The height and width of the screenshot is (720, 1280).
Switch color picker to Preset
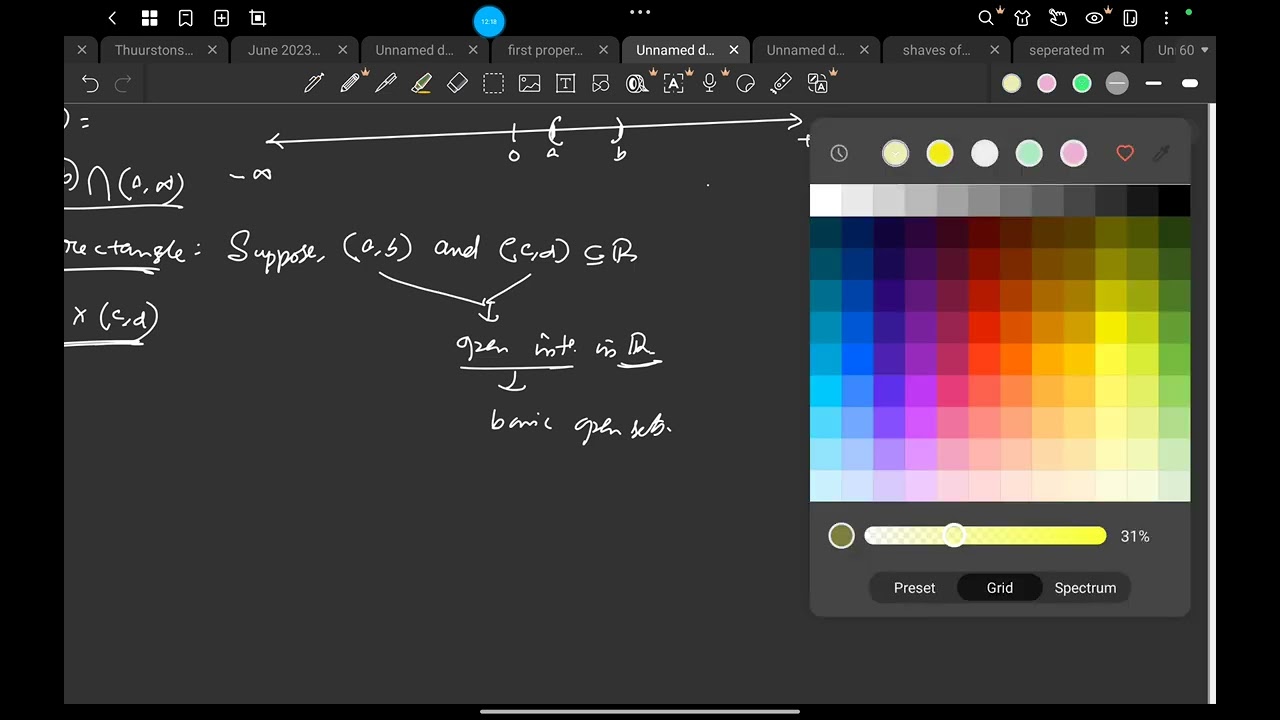click(x=914, y=588)
